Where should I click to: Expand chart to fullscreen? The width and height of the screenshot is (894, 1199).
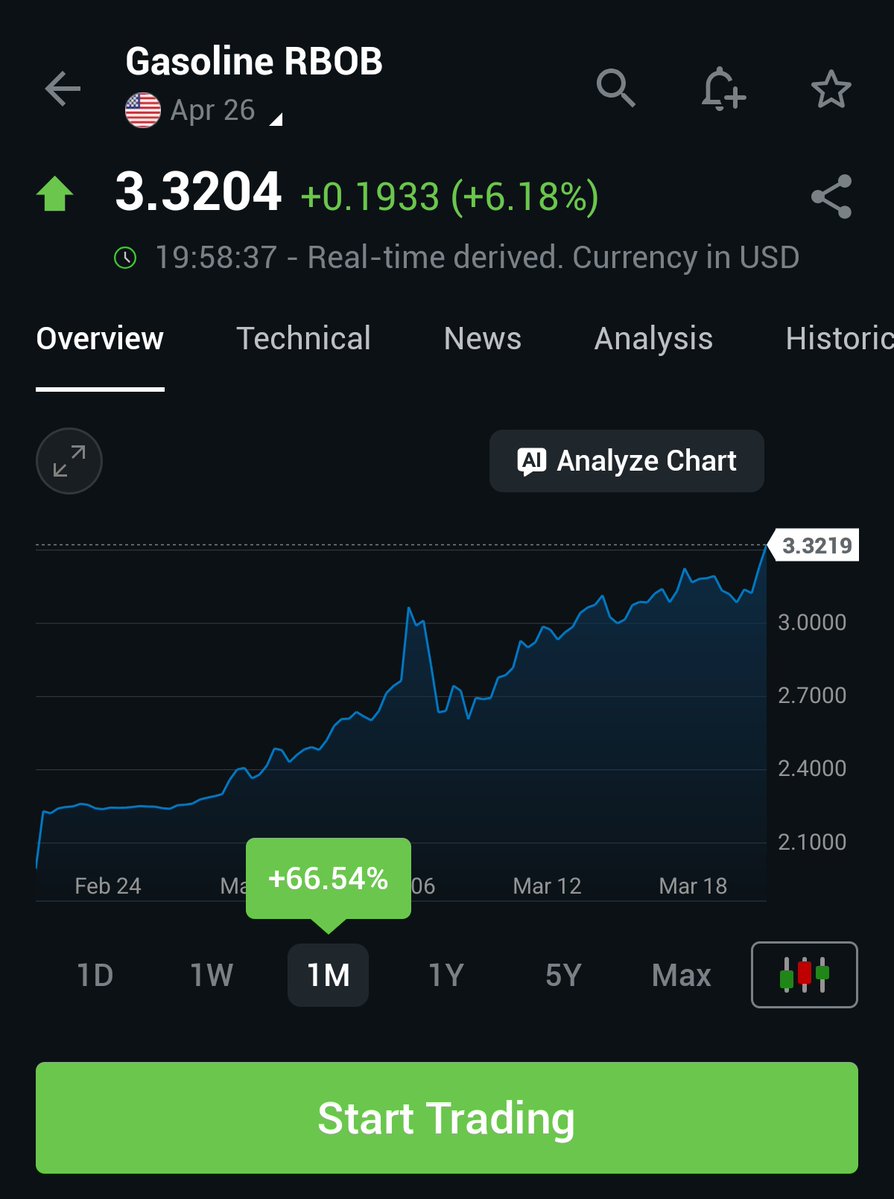pyautogui.click(x=69, y=461)
